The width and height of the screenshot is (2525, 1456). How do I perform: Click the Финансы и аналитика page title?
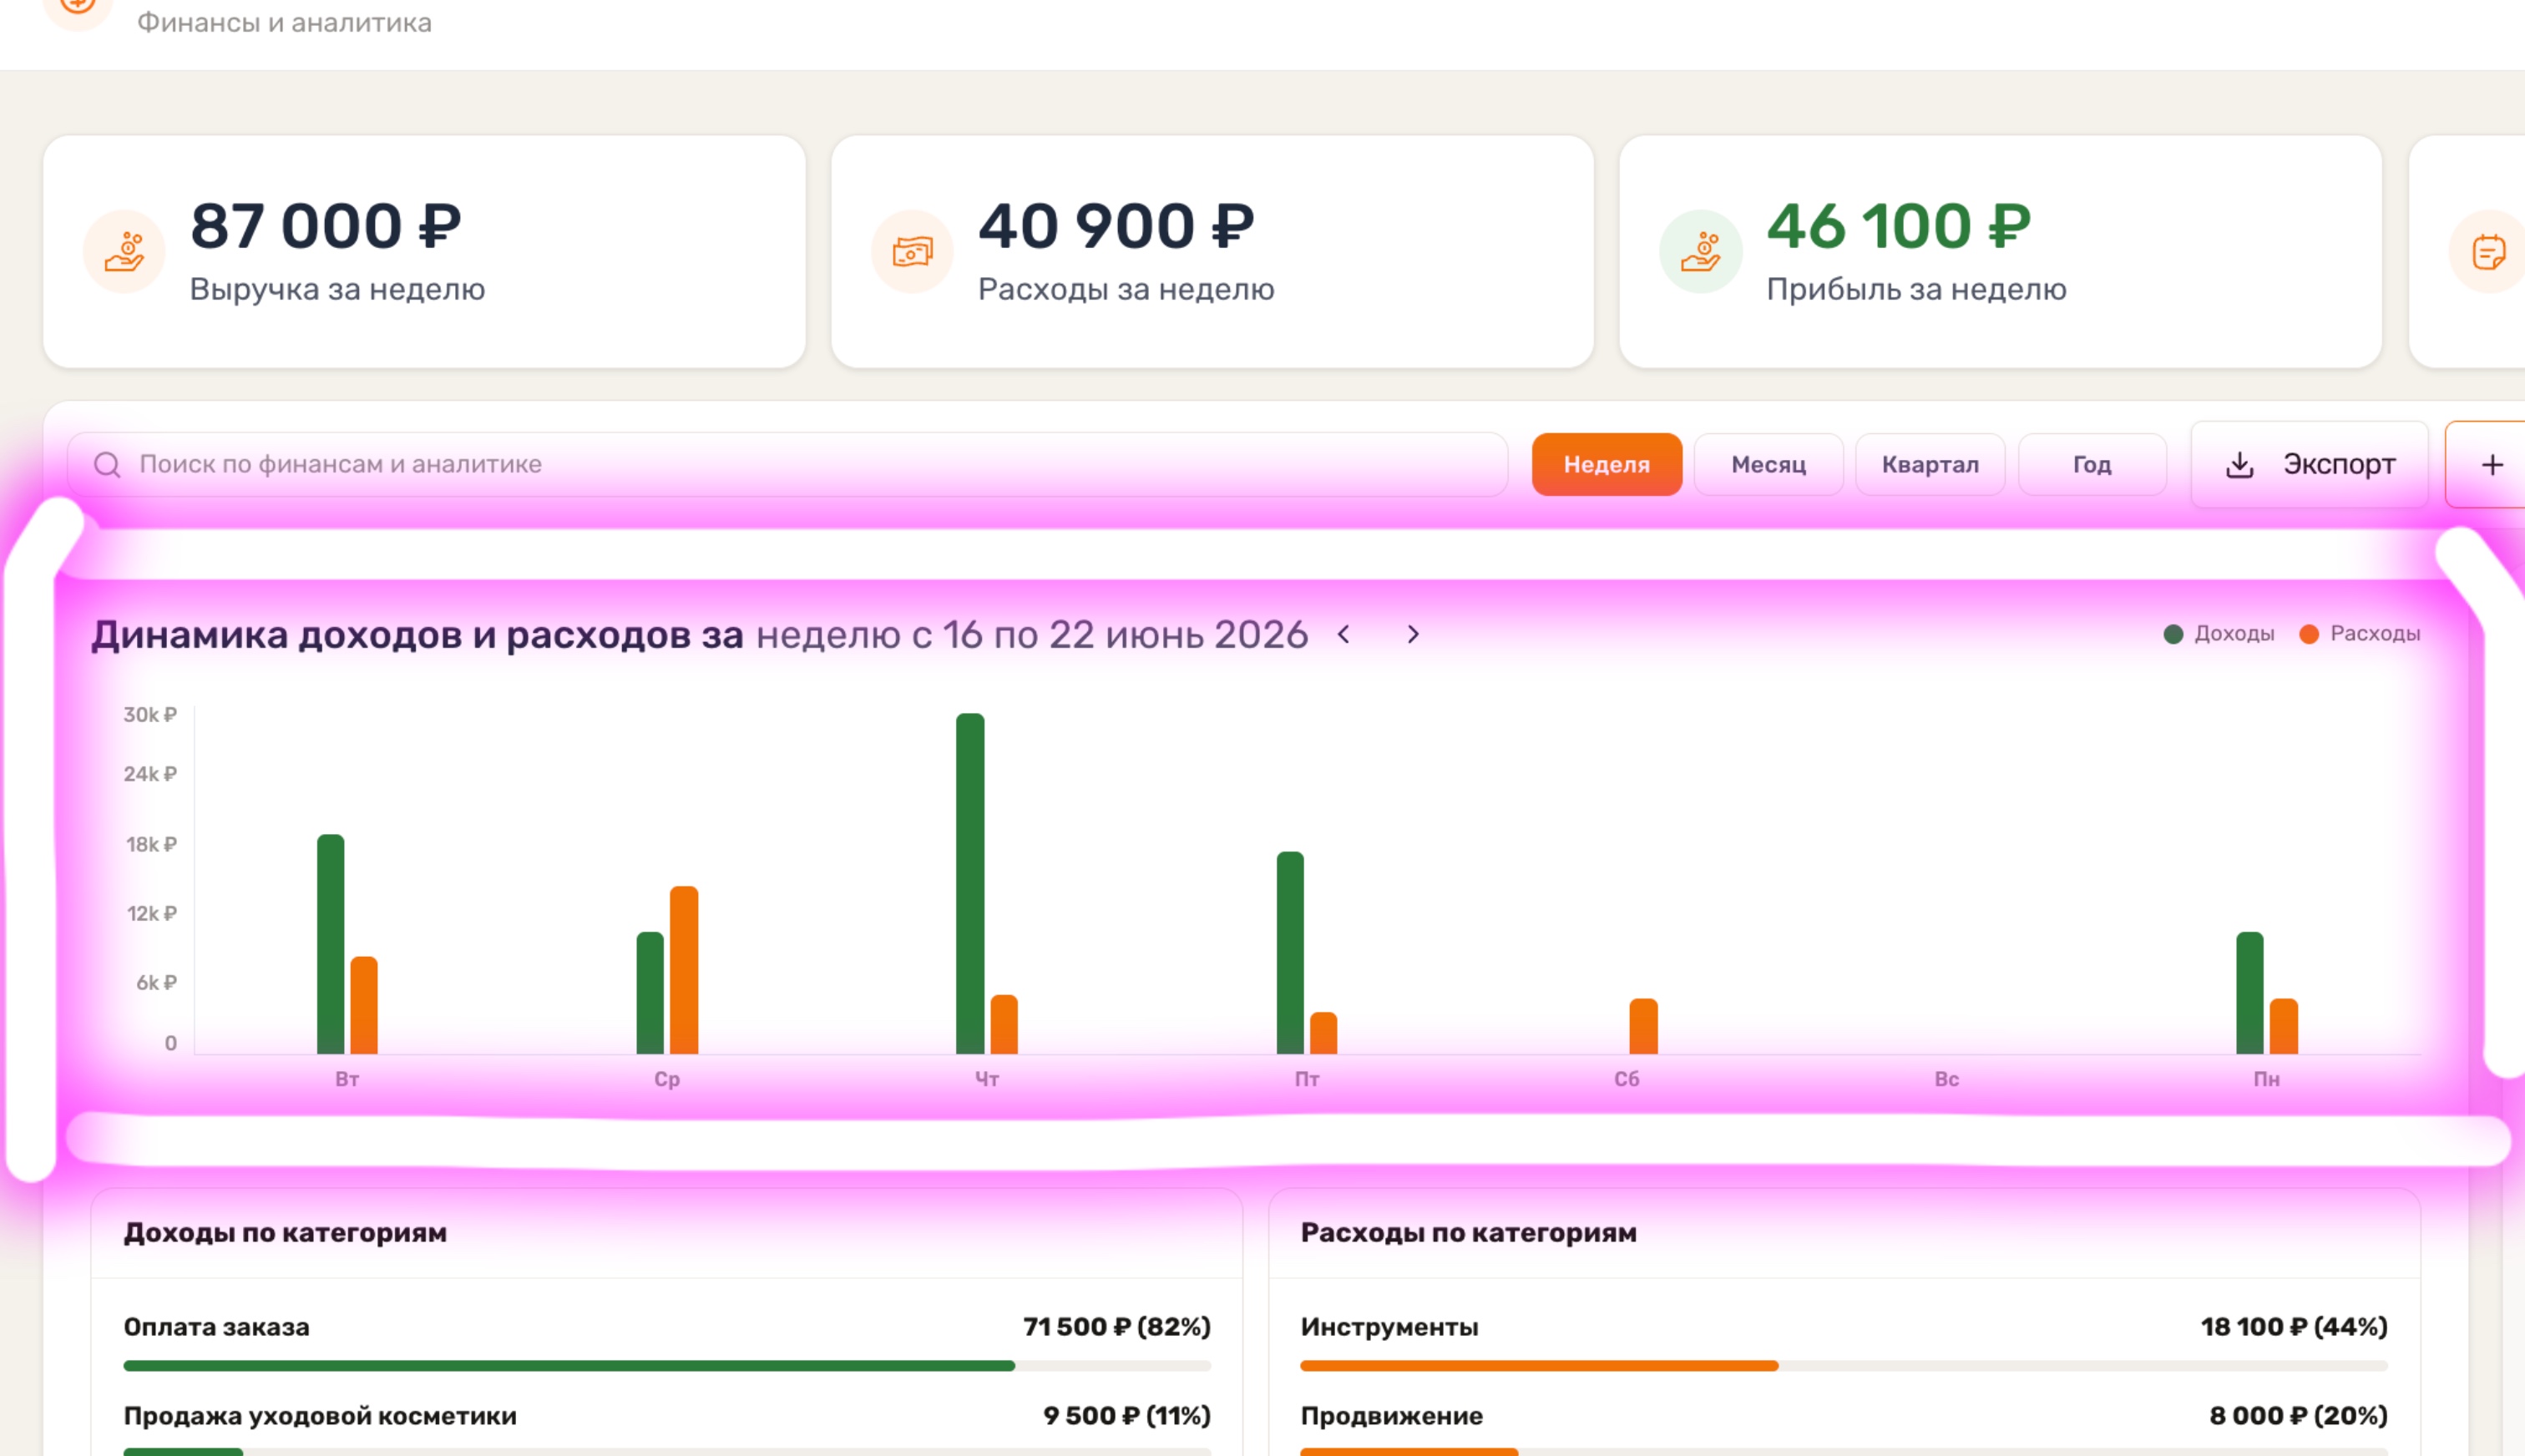pyautogui.click(x=284, y=22)
